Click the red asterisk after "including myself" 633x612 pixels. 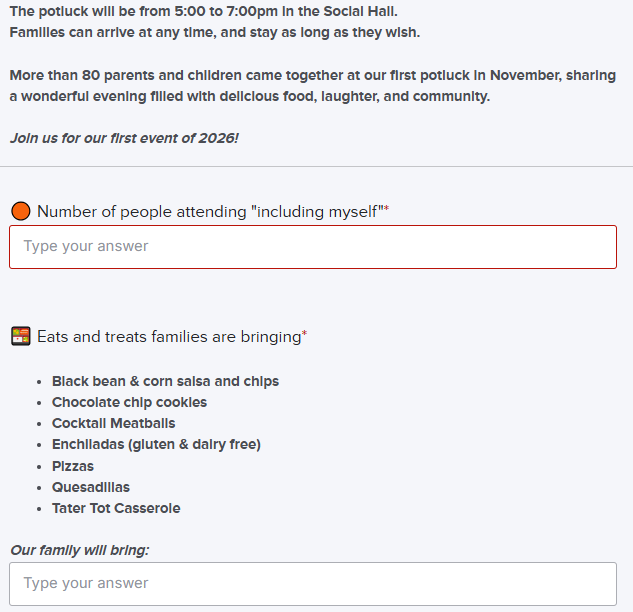click(x=386, y=209)
